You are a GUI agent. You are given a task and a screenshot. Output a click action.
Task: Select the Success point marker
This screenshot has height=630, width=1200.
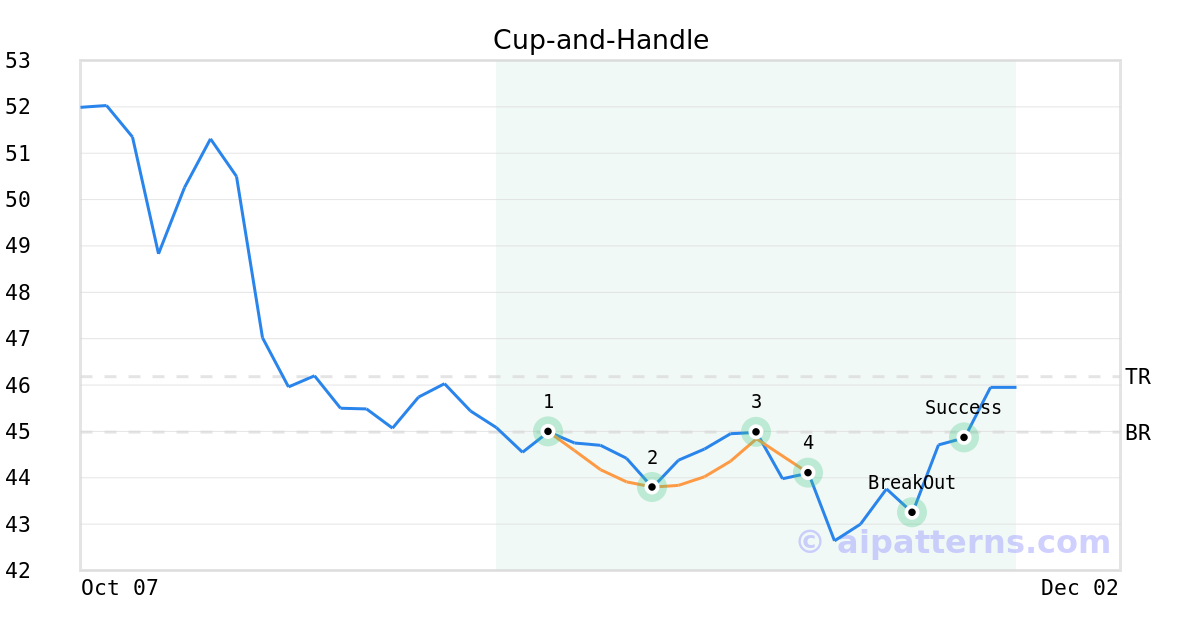[964, 437]
